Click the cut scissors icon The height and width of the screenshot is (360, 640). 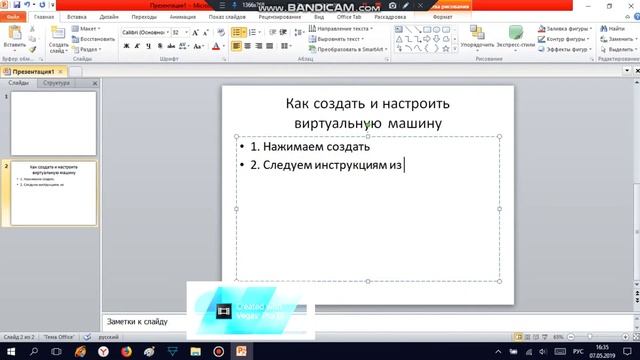pyautogui.click(x=32, y=29)
